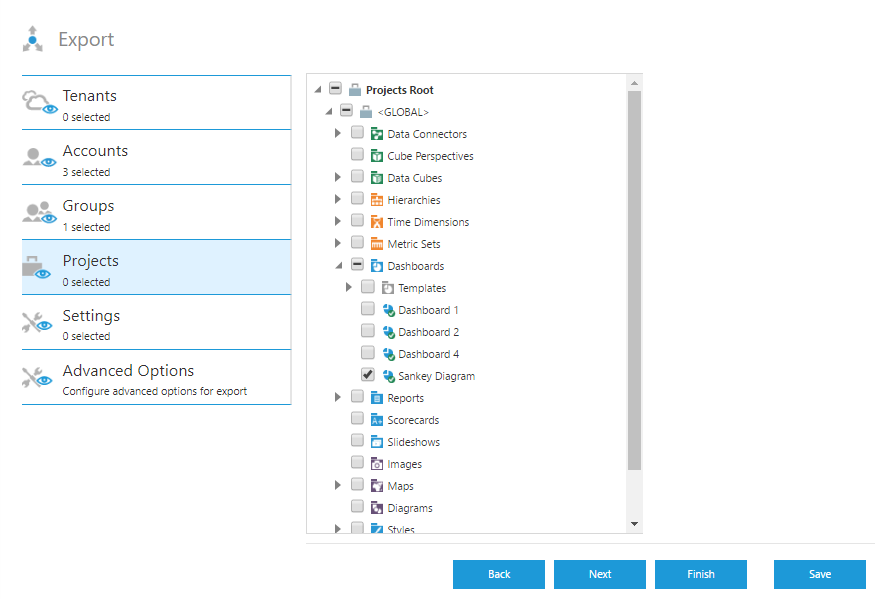Enable the Slideshows checkbox
Screen dimensions: 895x599
357,441
